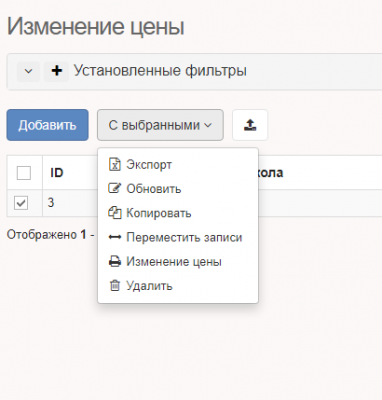Click the Отображено 1 - status text
The height and width of the screenshot is (400, 382).
50,235
